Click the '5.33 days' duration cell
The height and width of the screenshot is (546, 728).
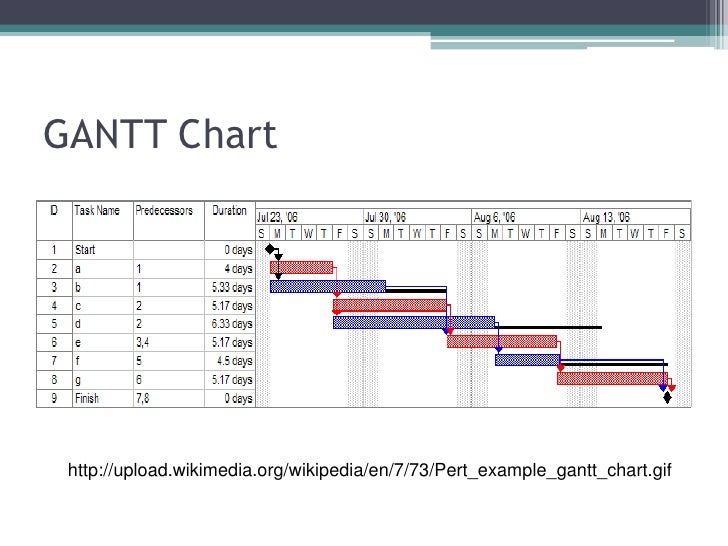pos(229,287)
